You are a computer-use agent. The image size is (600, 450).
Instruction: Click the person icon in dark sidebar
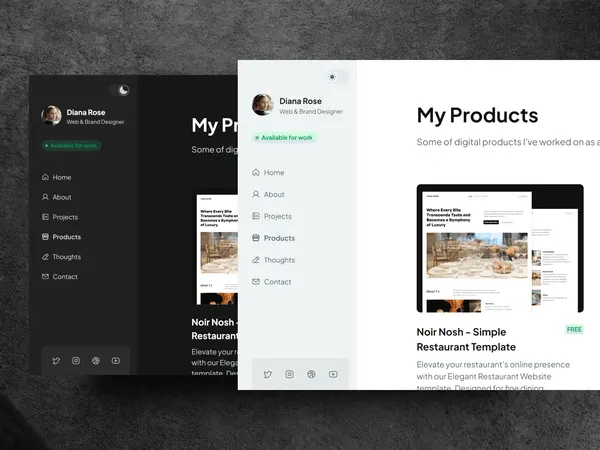pyautogui.click(x=45, y=197)
